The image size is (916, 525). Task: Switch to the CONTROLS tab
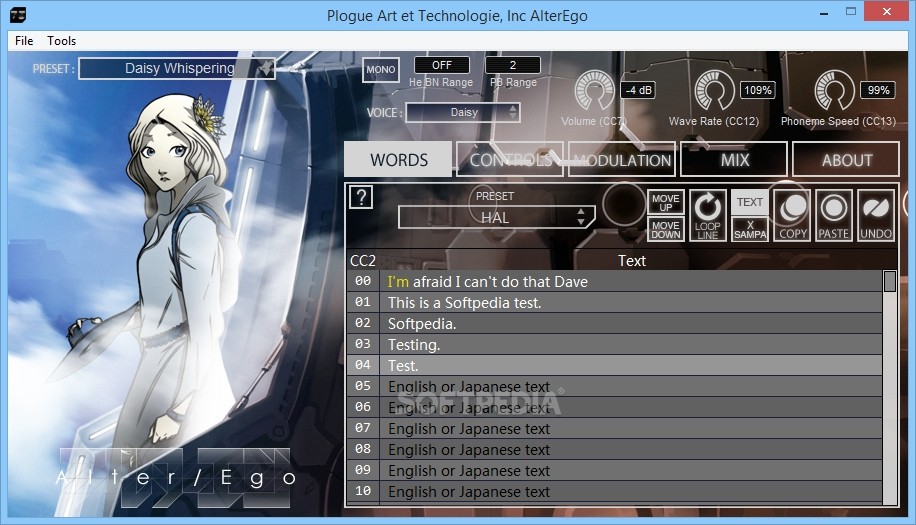click(x=510, y=159)
